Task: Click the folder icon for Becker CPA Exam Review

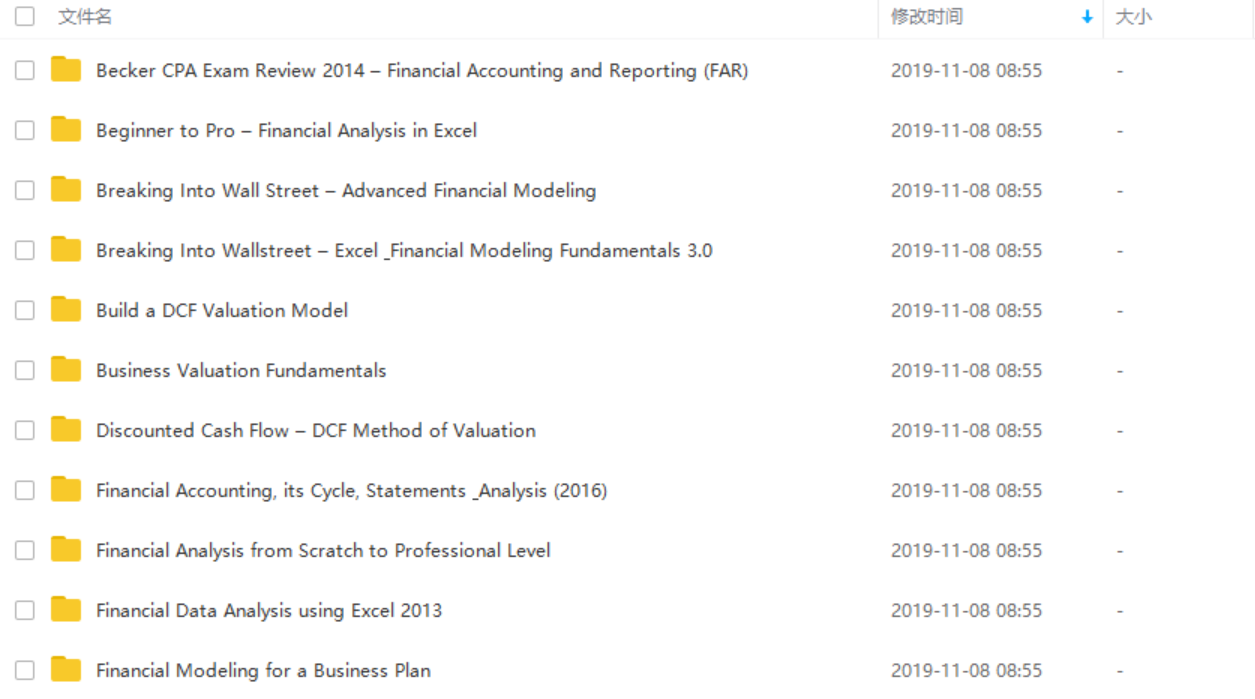Action: pyautogui.click(x=66, y=70)
